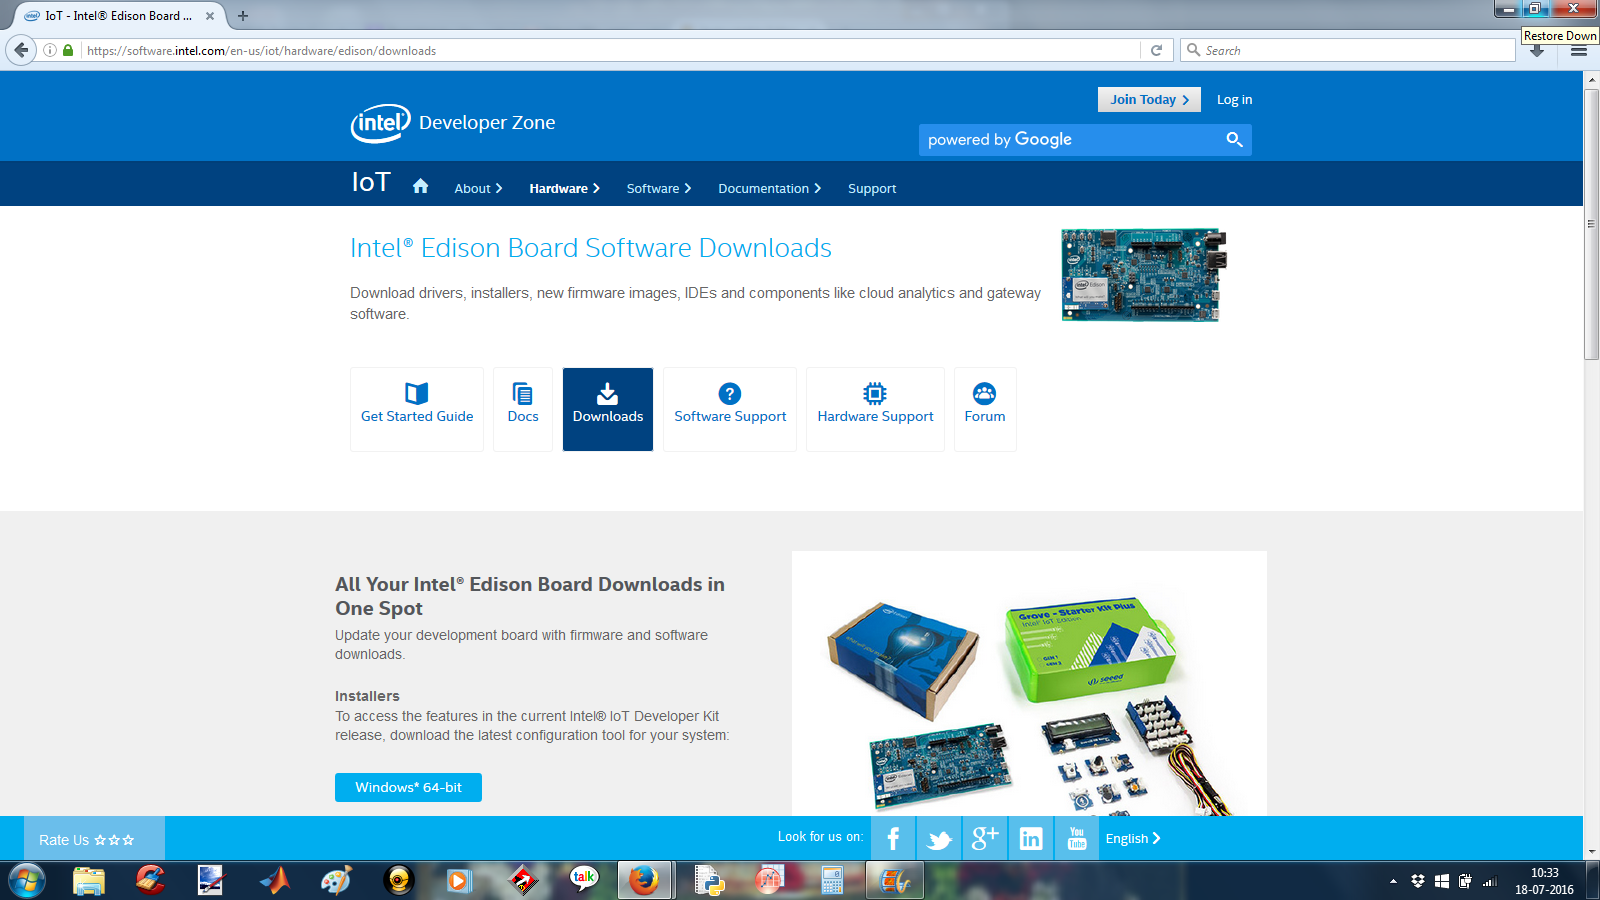The height and width of the screenshot is (900, 1600).
Task: Open Intel's Twitter page icon
Action: (x=939, y=838)
